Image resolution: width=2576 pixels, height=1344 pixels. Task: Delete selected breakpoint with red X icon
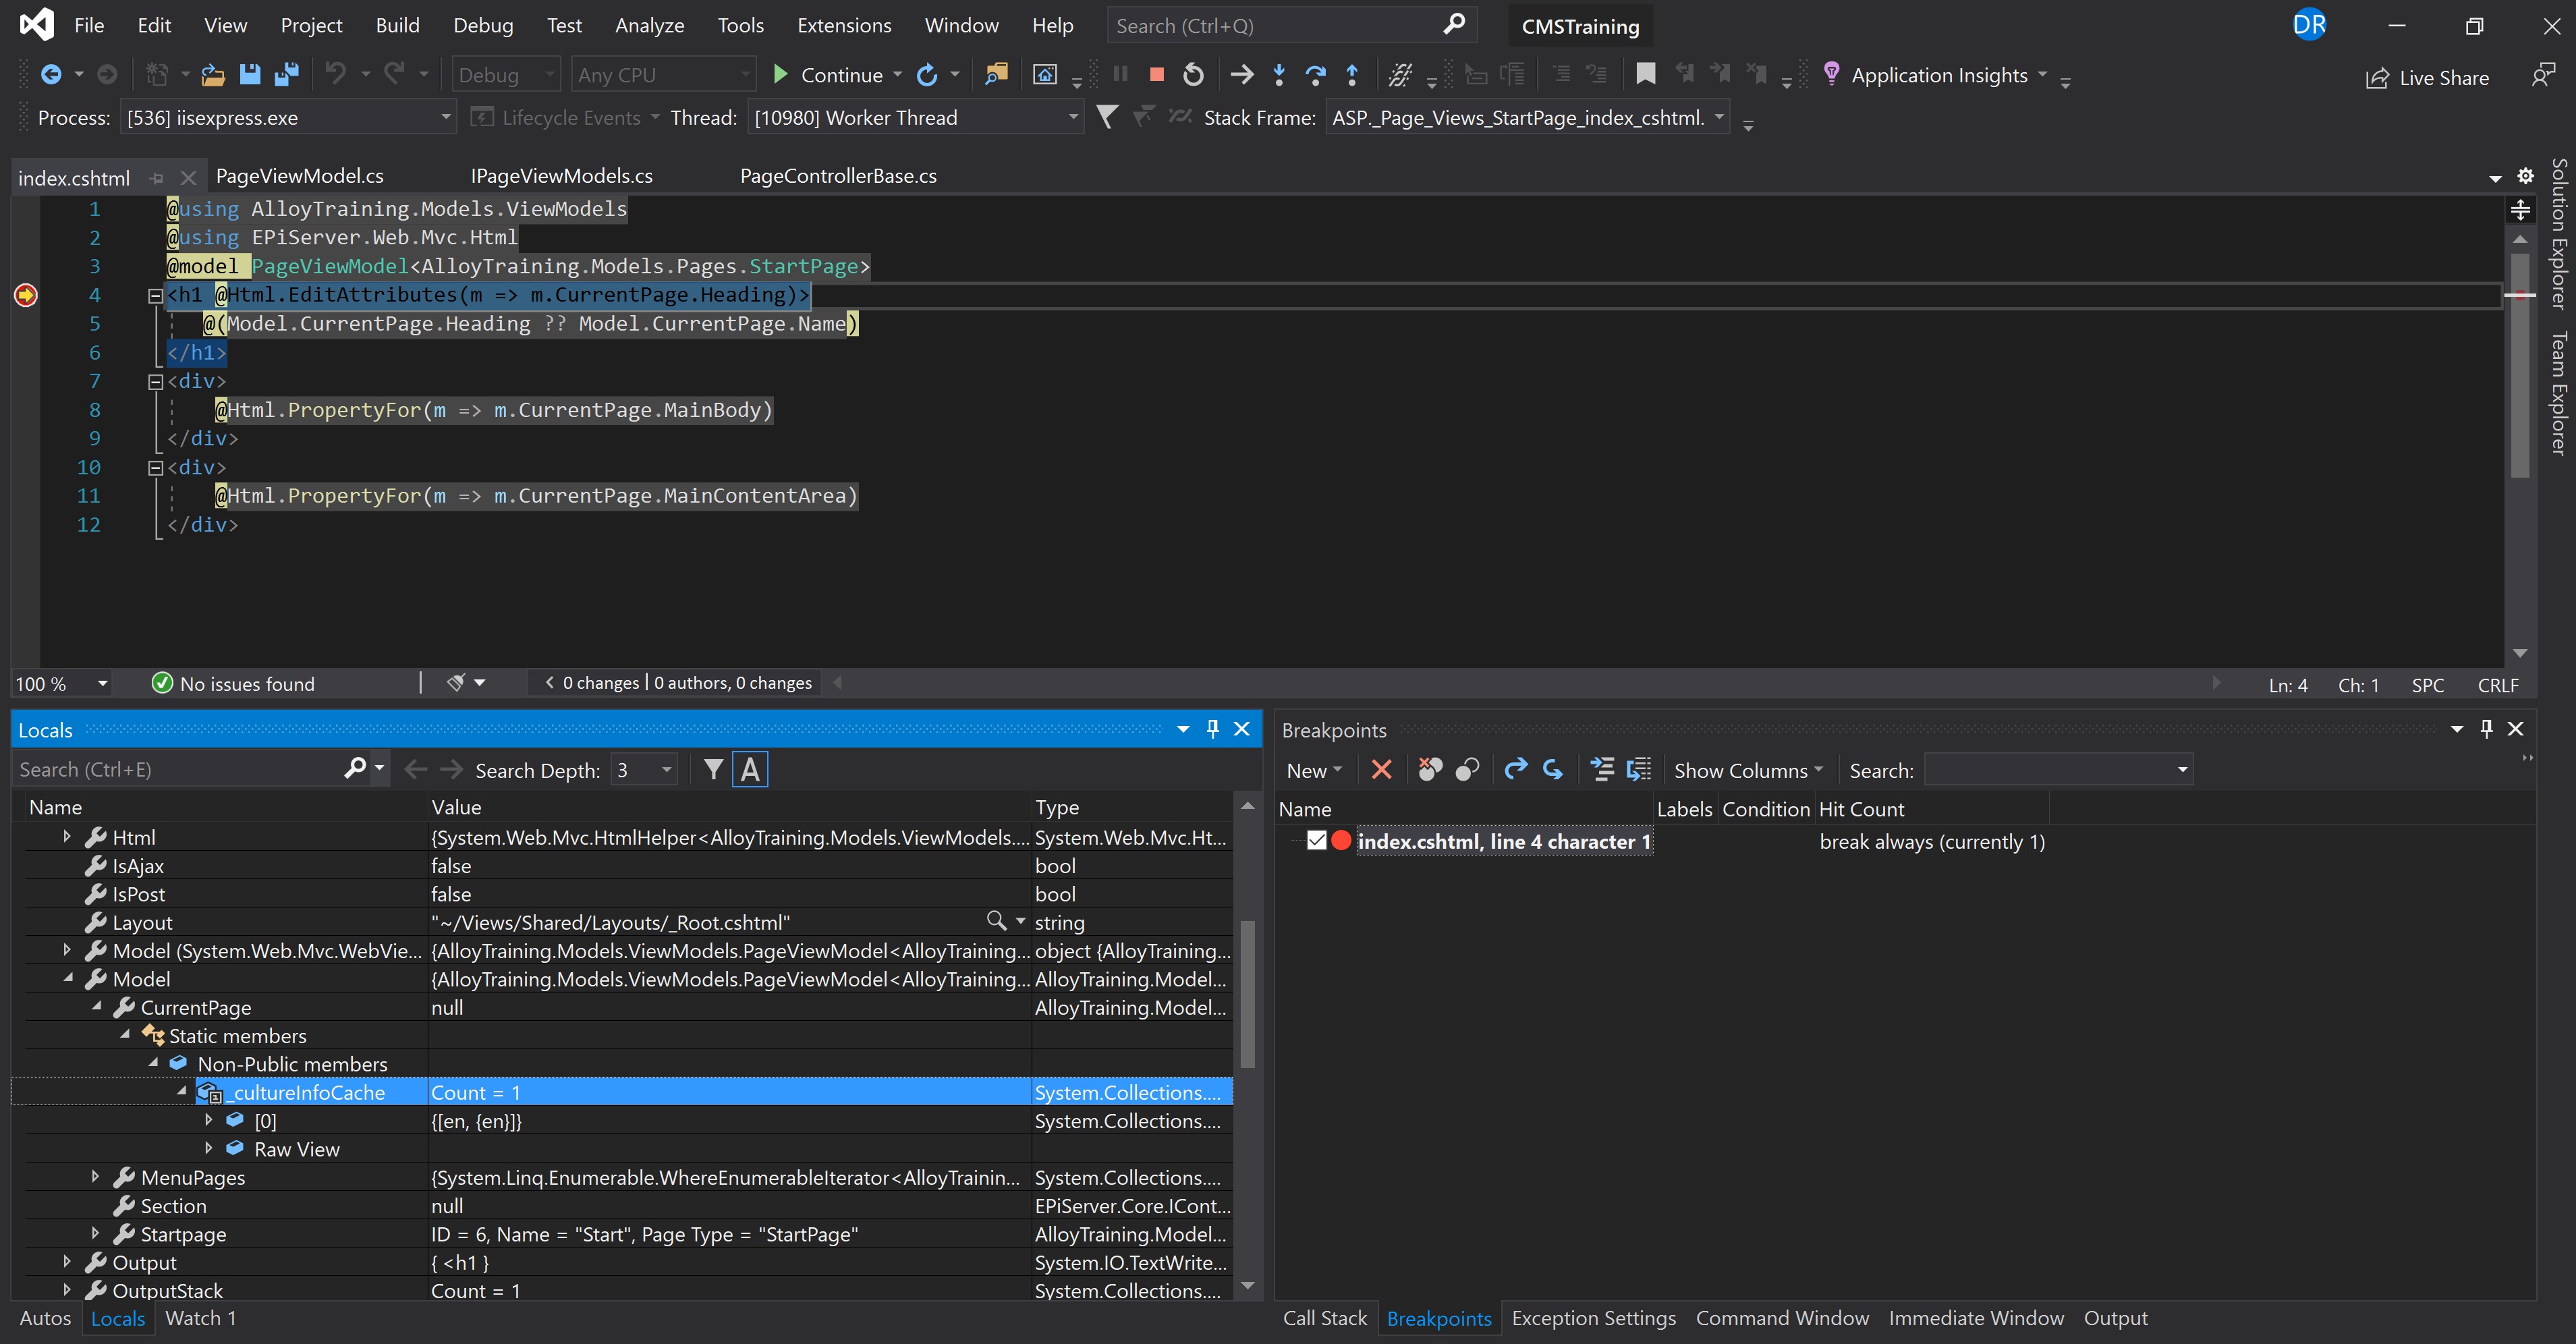1381,769
